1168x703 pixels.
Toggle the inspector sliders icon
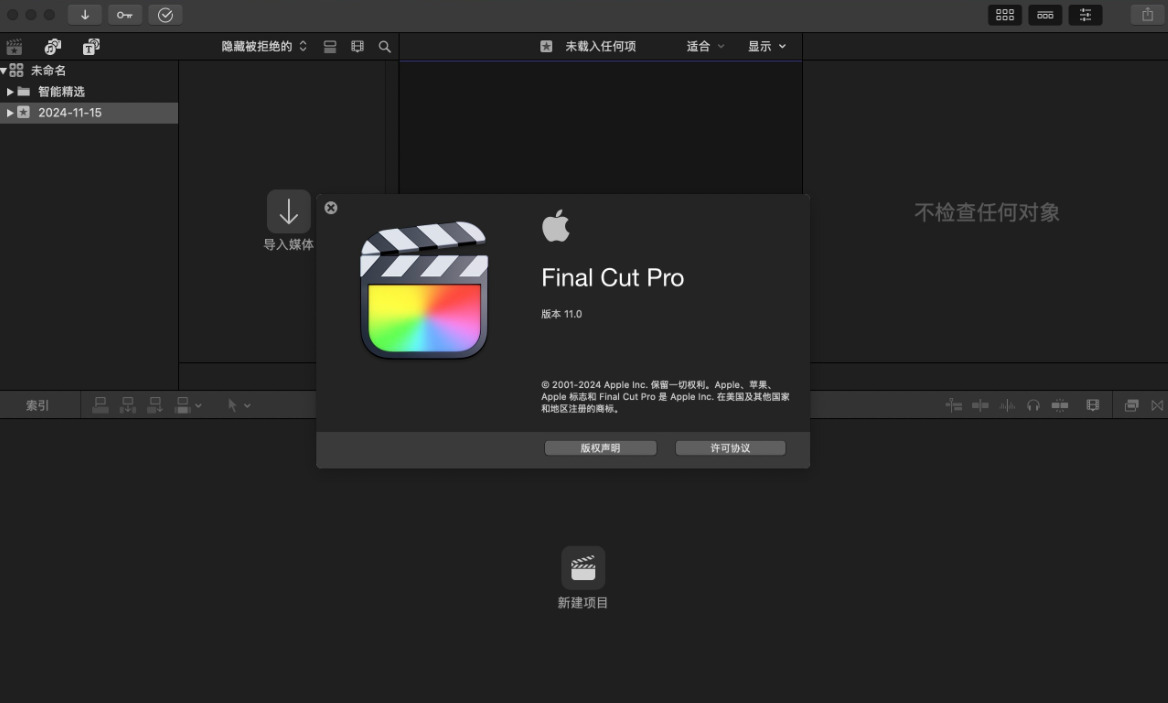tap(1085, 15)
